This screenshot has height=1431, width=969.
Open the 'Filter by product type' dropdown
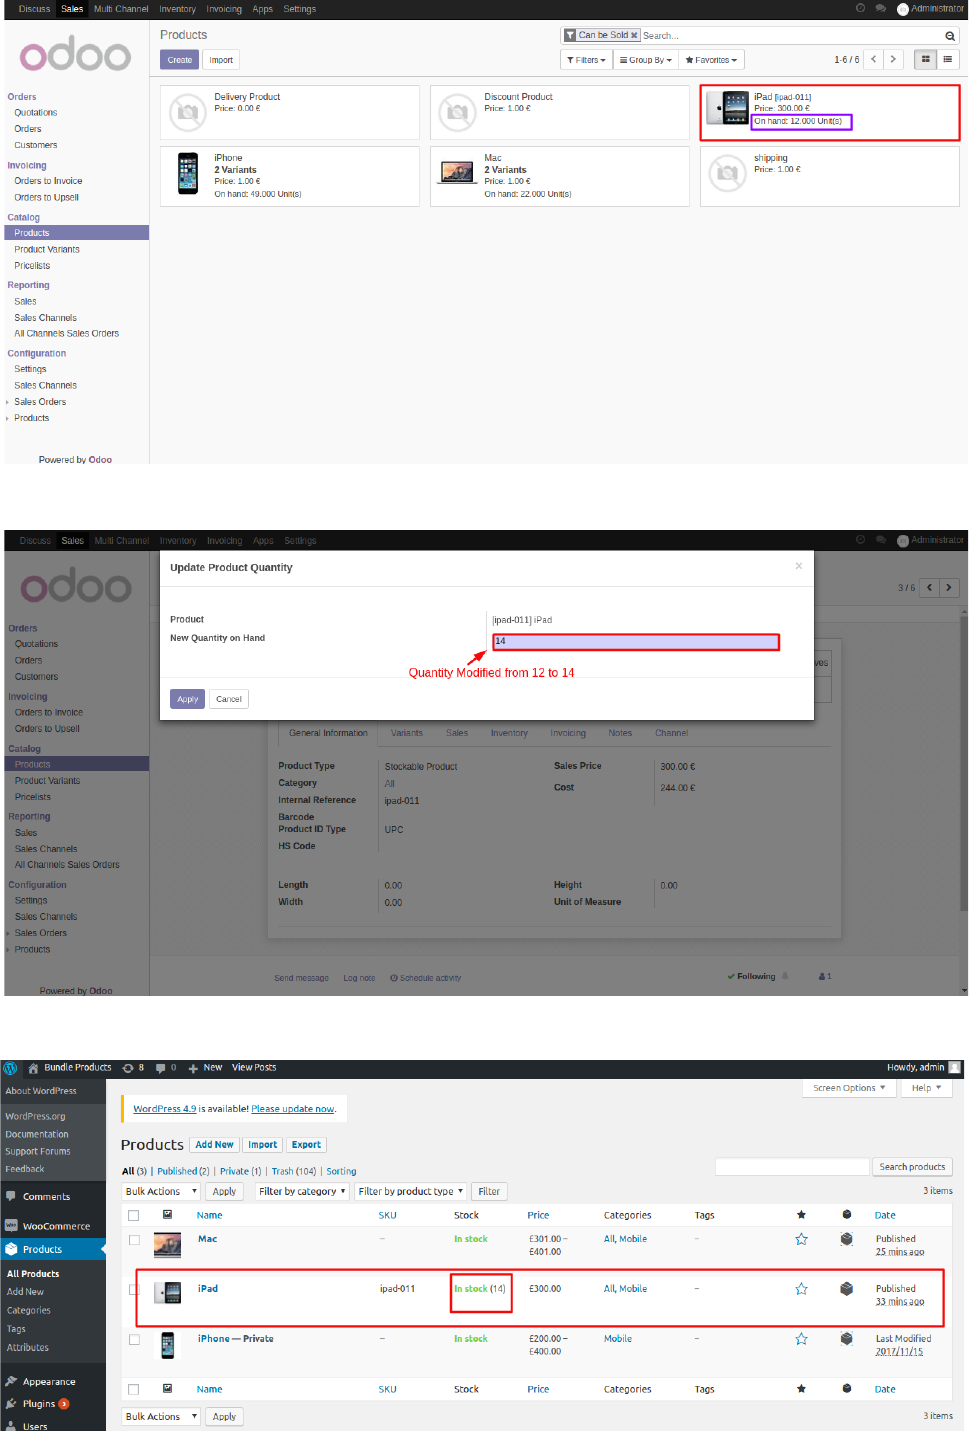(x=411, y=1192)
